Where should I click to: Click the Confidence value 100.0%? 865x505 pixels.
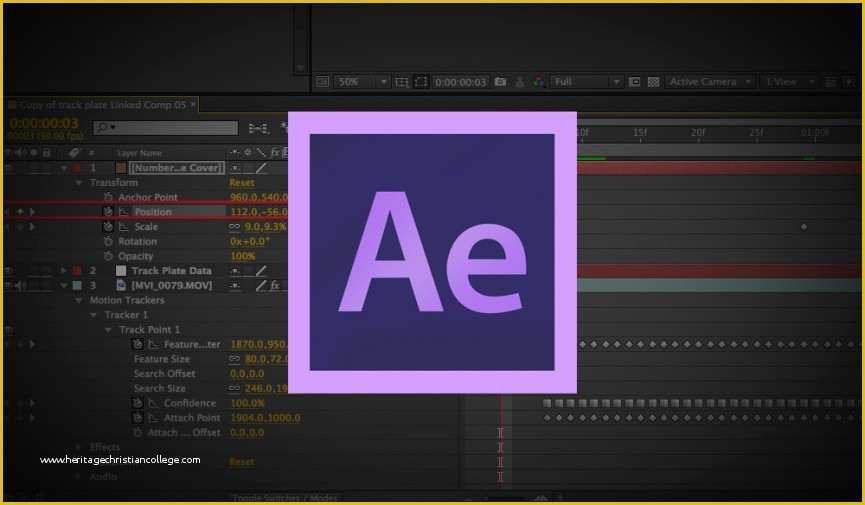[x=248, y=403]
